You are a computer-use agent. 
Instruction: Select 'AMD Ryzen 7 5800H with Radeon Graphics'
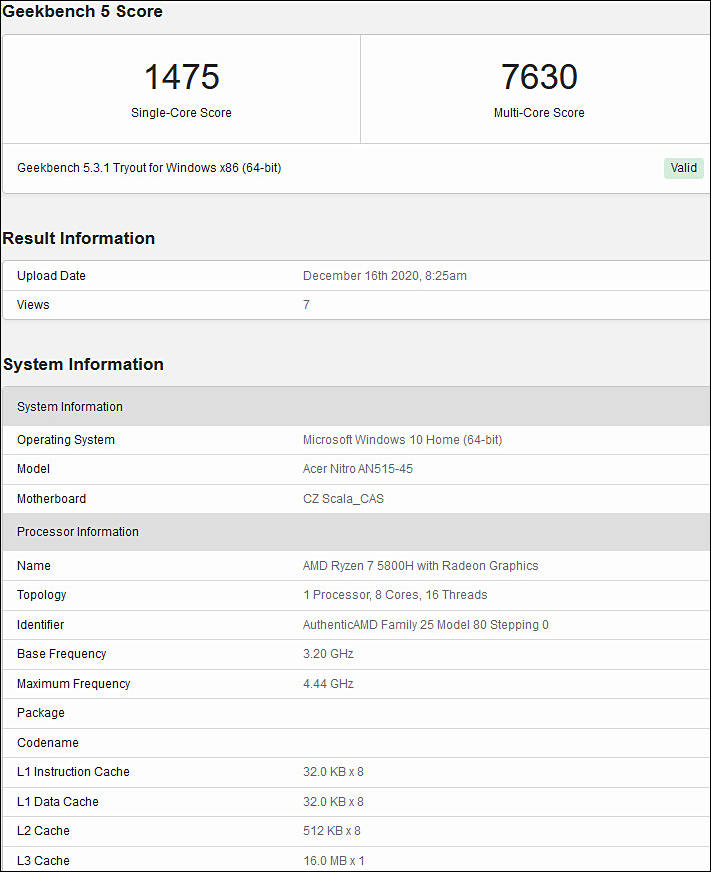pyautogui.click(x=421, y=566)
